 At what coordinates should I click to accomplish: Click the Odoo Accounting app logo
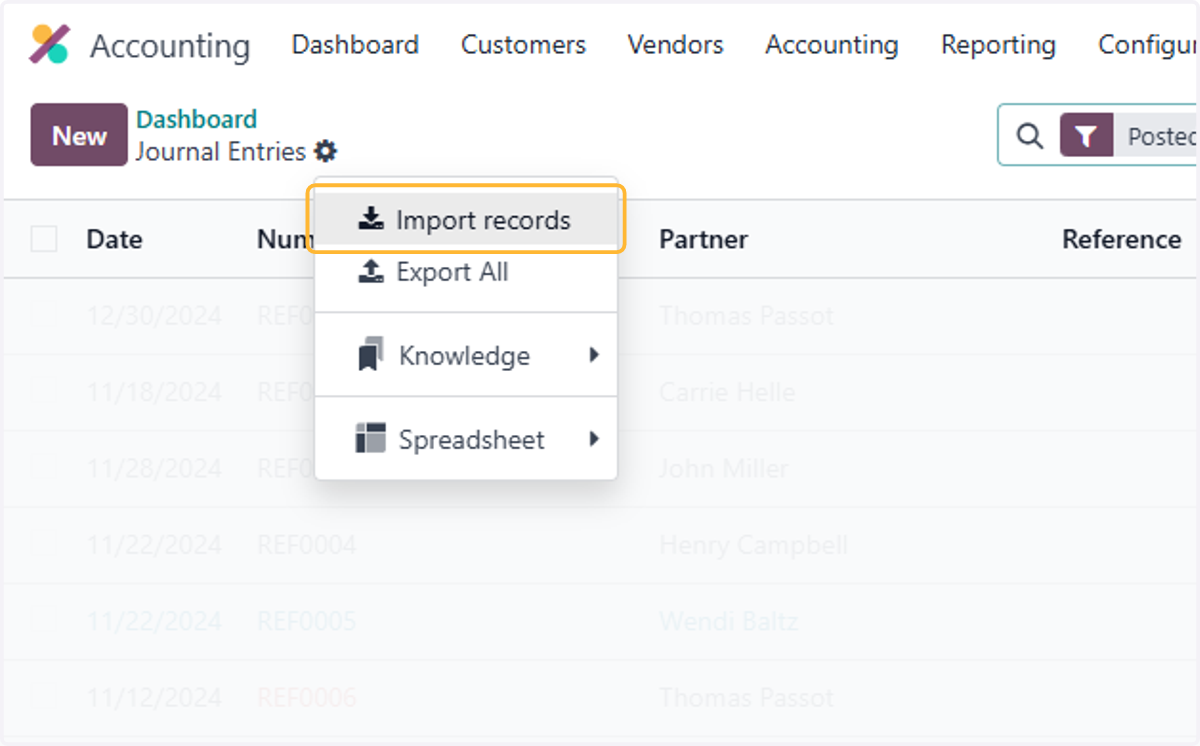click(50, 45)
